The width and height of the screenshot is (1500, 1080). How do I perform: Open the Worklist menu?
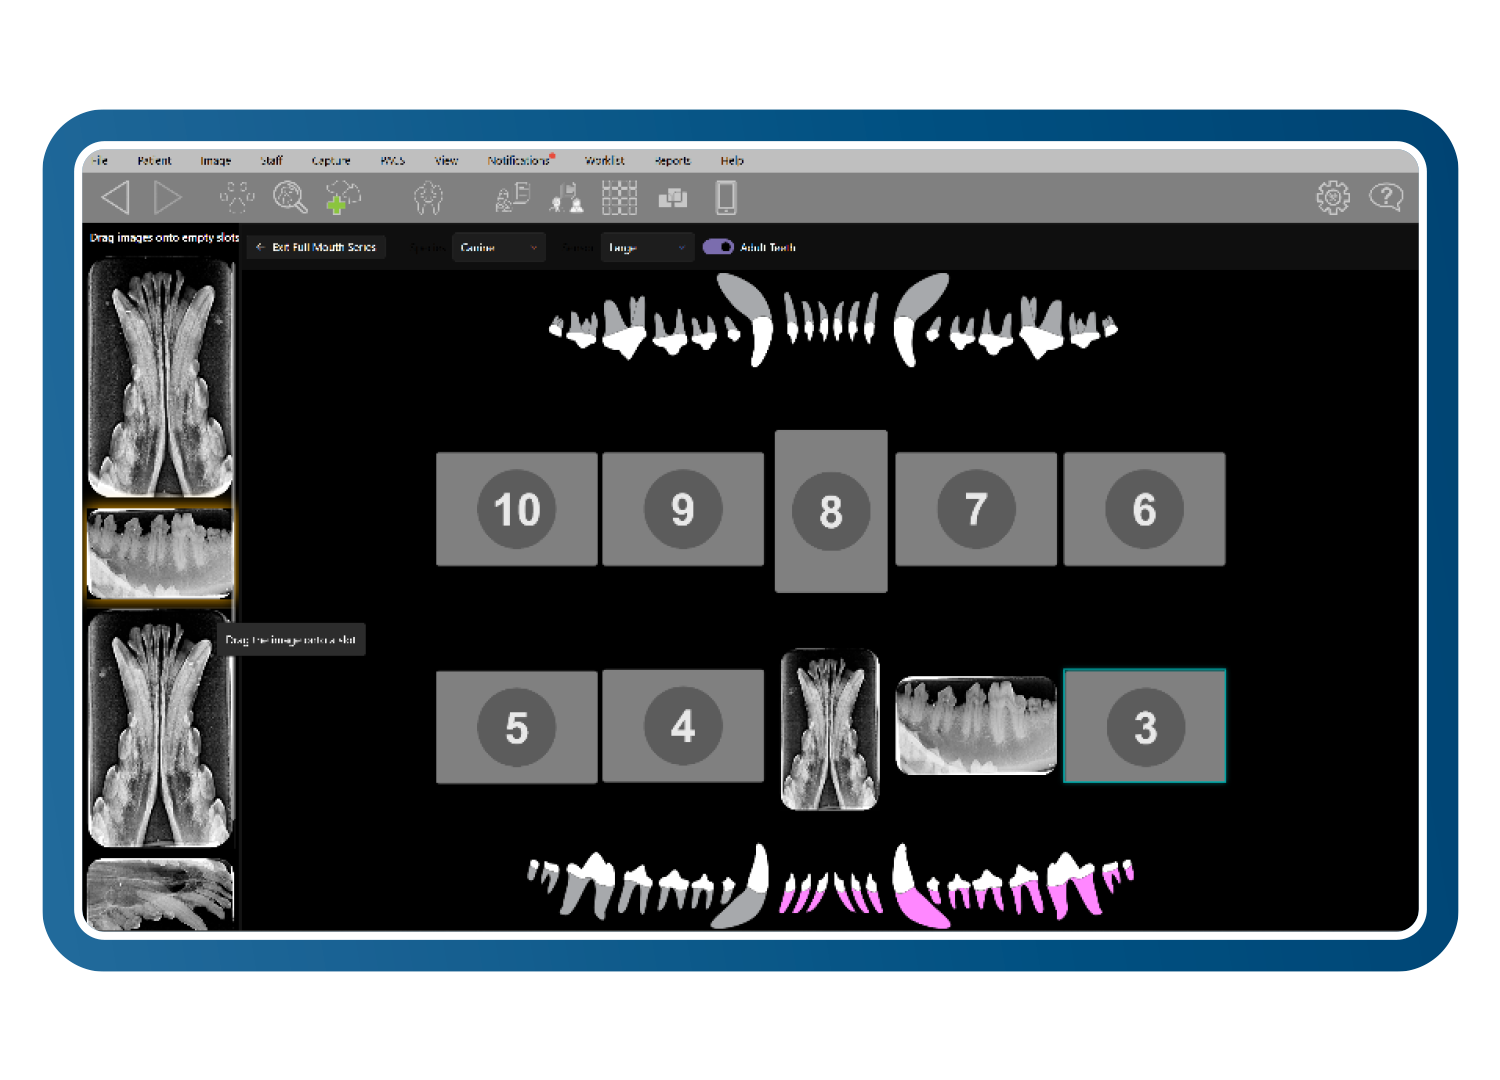point(605,160)
